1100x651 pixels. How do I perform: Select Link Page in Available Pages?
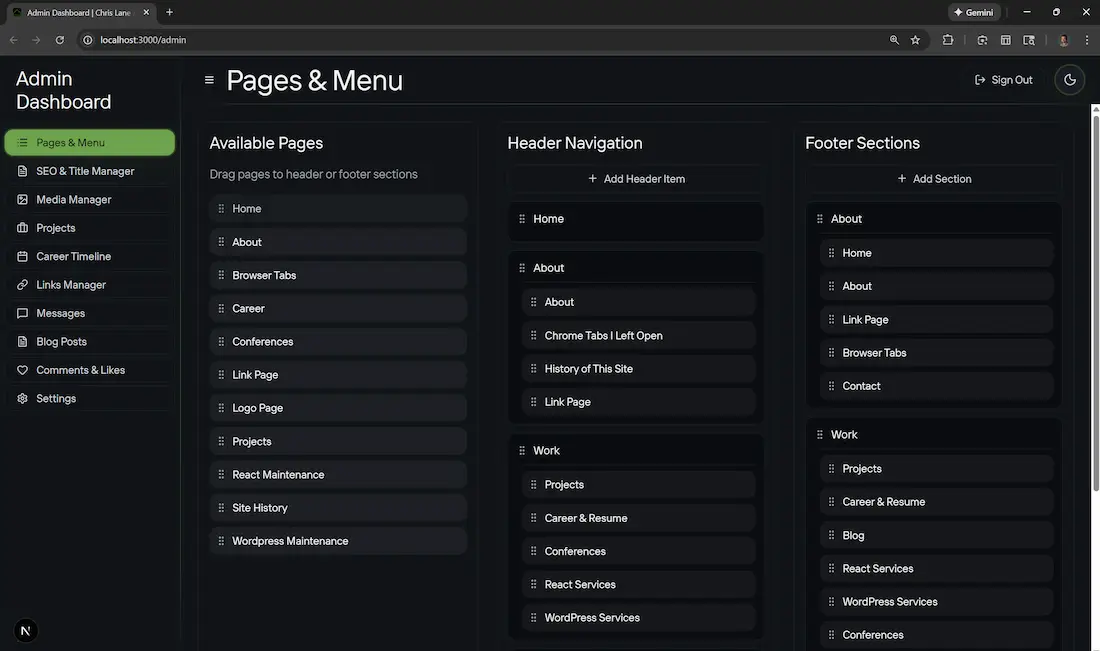[338, 375]
